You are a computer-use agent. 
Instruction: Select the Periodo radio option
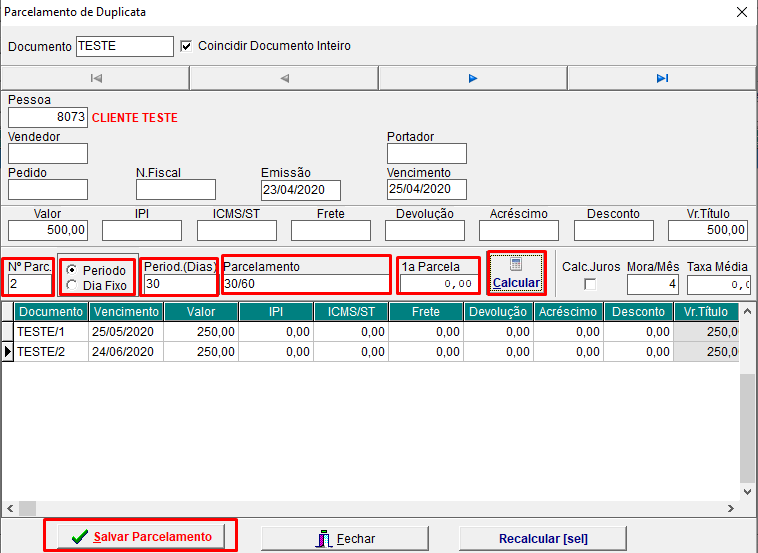pyautogui.click(x=71, y=271)
